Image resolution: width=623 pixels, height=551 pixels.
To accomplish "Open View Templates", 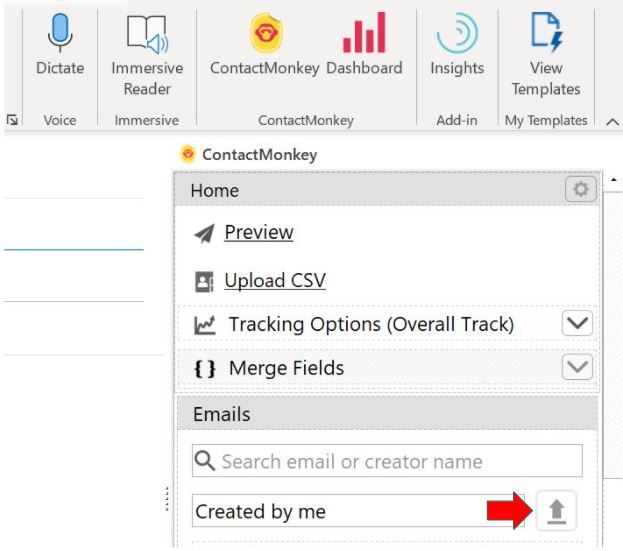I will coord(546,55).
